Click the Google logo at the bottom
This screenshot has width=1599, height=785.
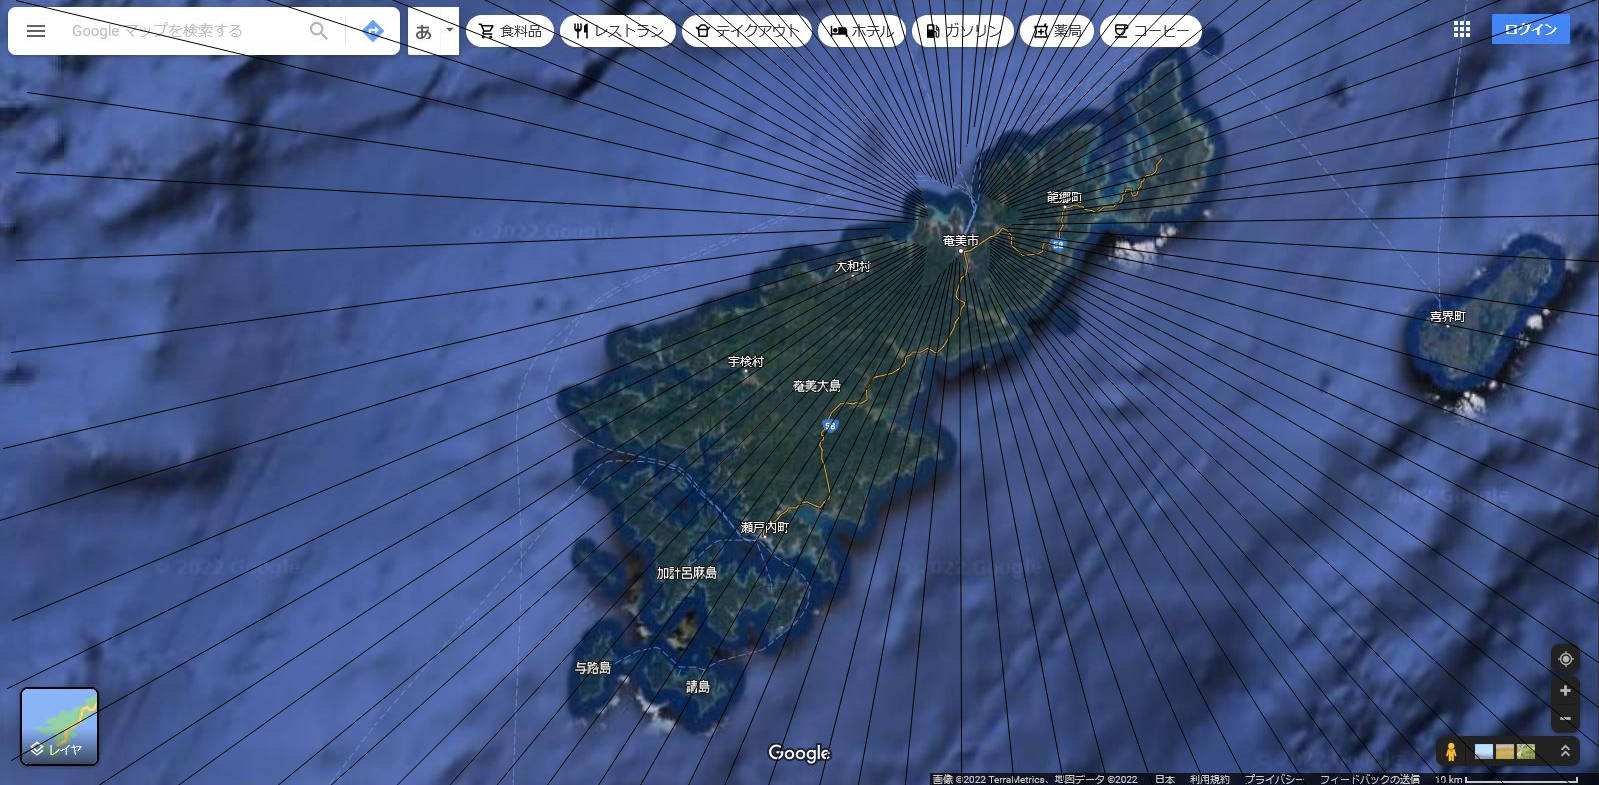(x=799, y=753)
